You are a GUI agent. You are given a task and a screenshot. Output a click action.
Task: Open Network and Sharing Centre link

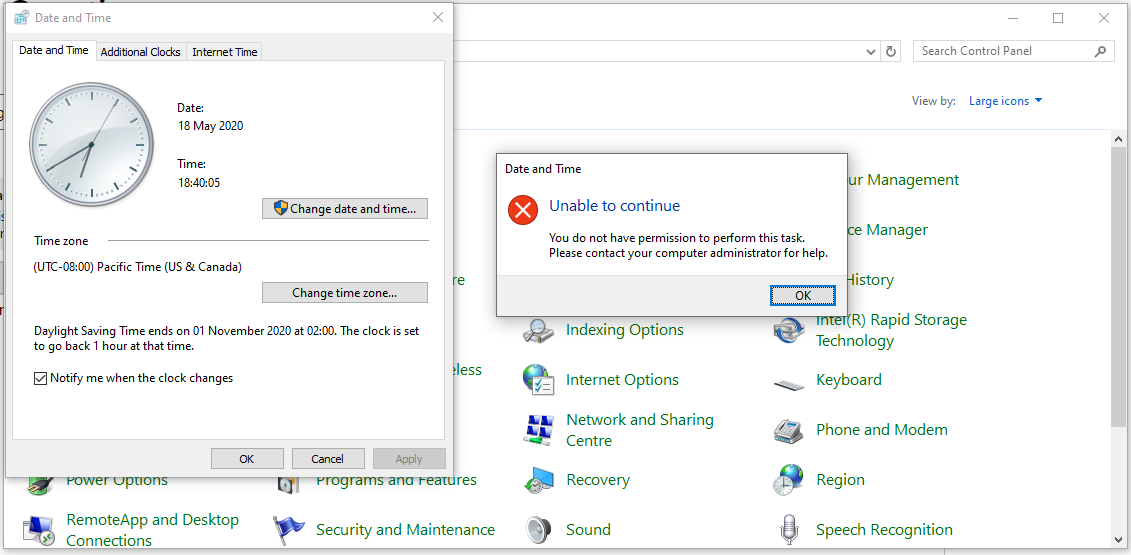(x=640, y=430)
